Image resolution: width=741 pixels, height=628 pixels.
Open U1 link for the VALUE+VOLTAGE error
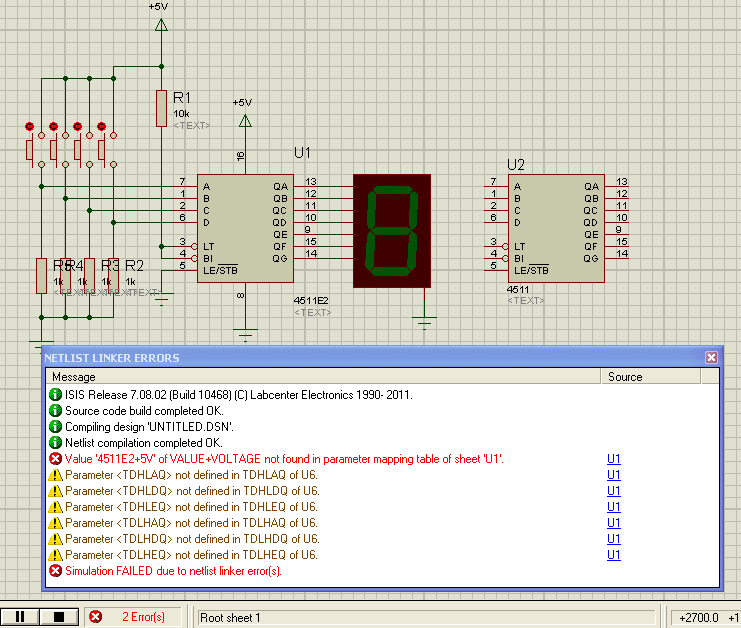(x=614, y=459)
